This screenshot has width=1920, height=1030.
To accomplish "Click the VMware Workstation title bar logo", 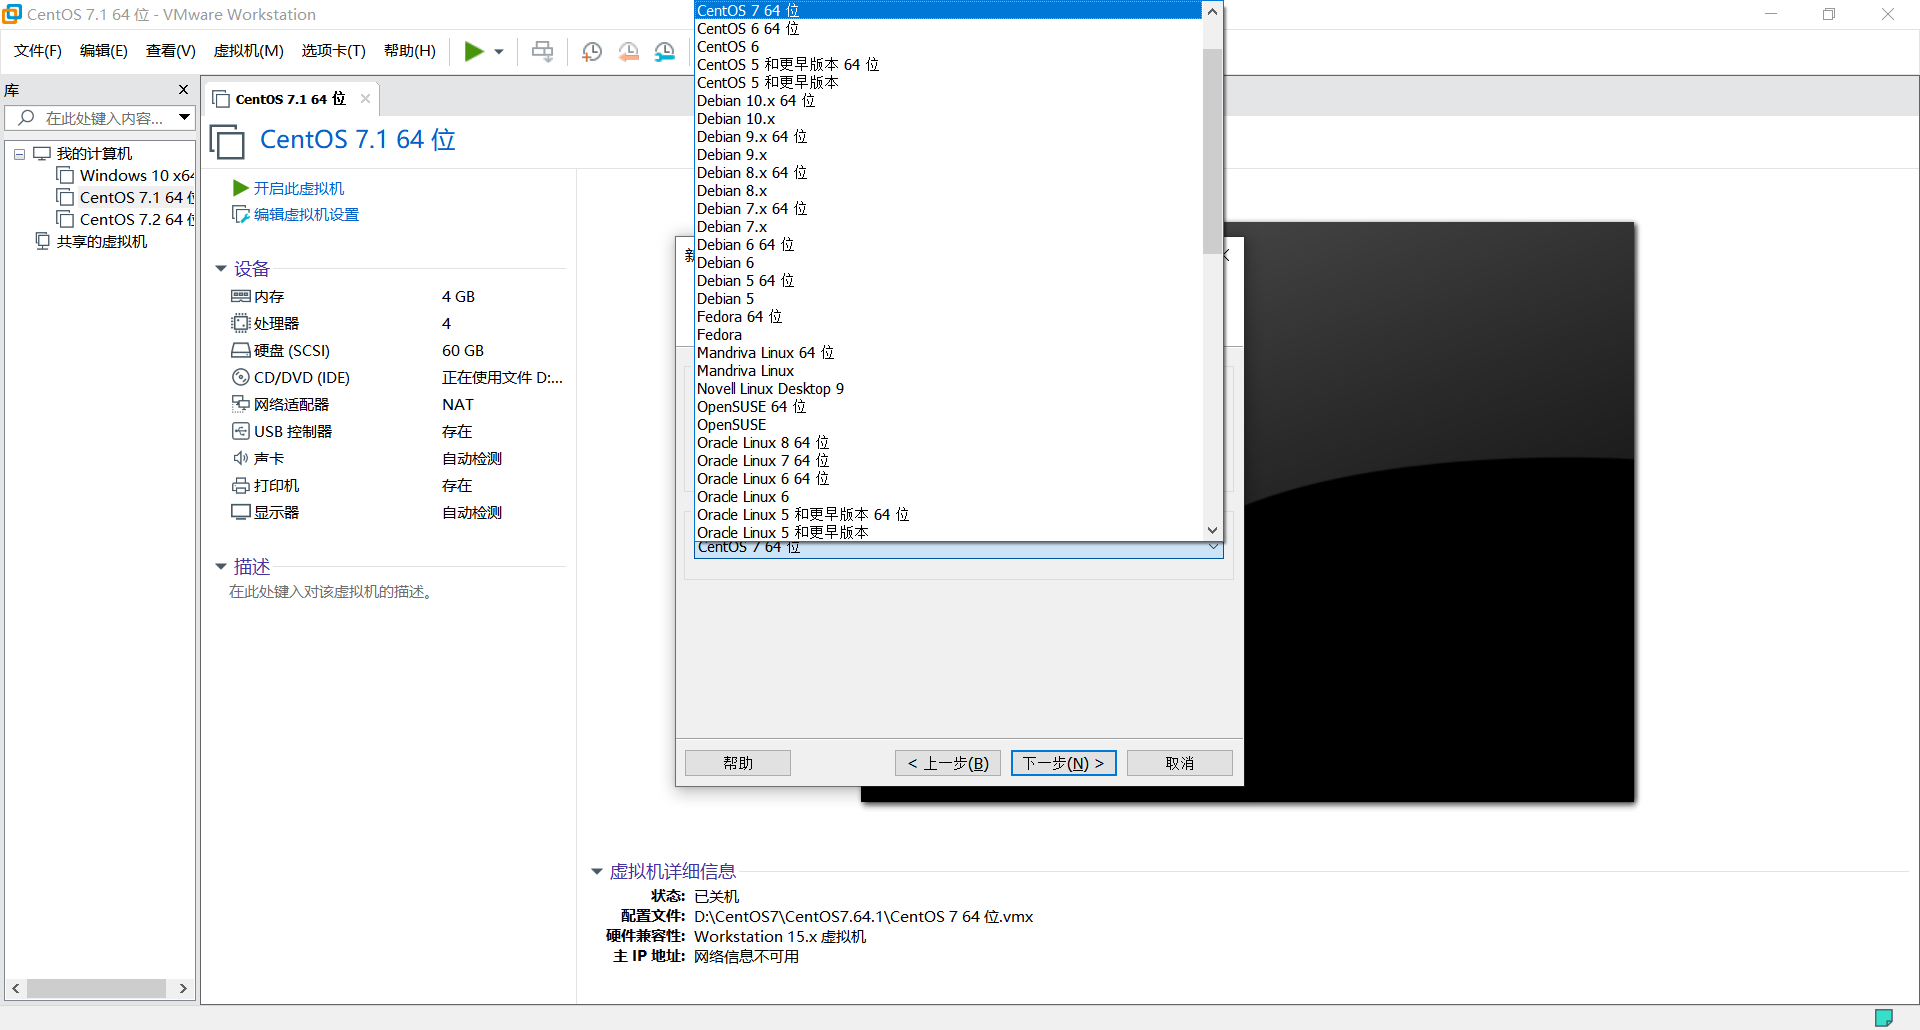I will coord(12,14).
